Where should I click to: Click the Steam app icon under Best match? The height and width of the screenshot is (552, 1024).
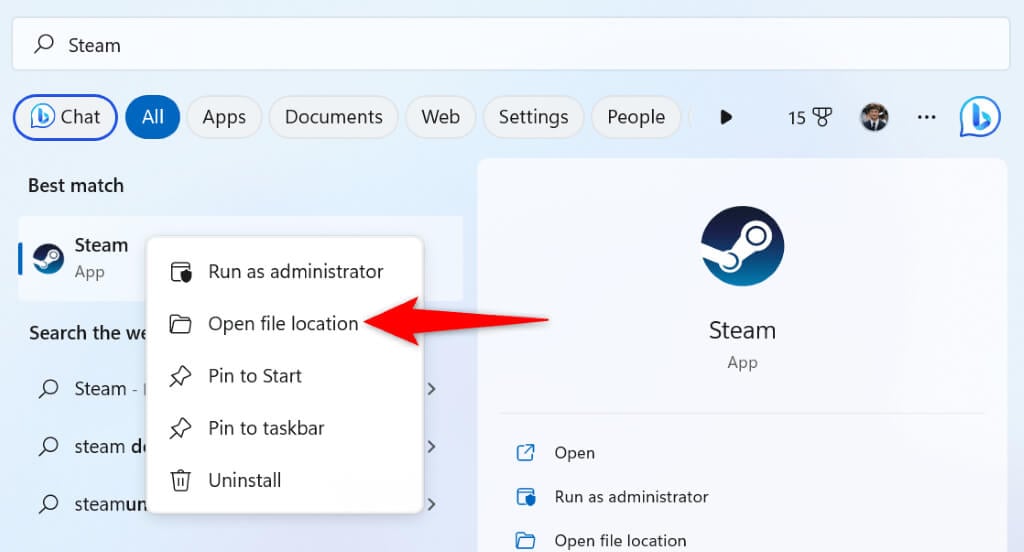pos(48,258)
